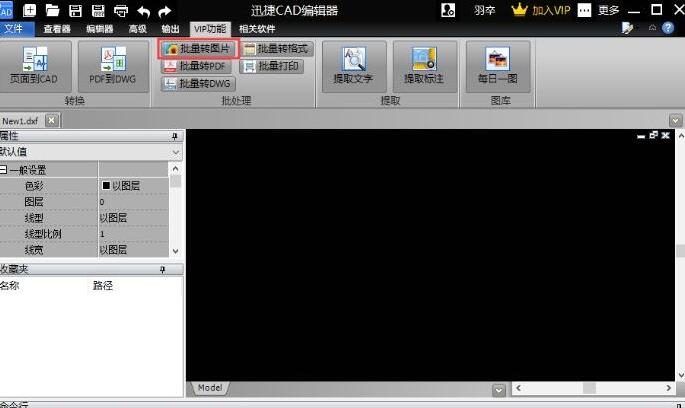Click the 线宽 value 以图层
The height and width of the screenshot is (408, 685).
(133, 250)
